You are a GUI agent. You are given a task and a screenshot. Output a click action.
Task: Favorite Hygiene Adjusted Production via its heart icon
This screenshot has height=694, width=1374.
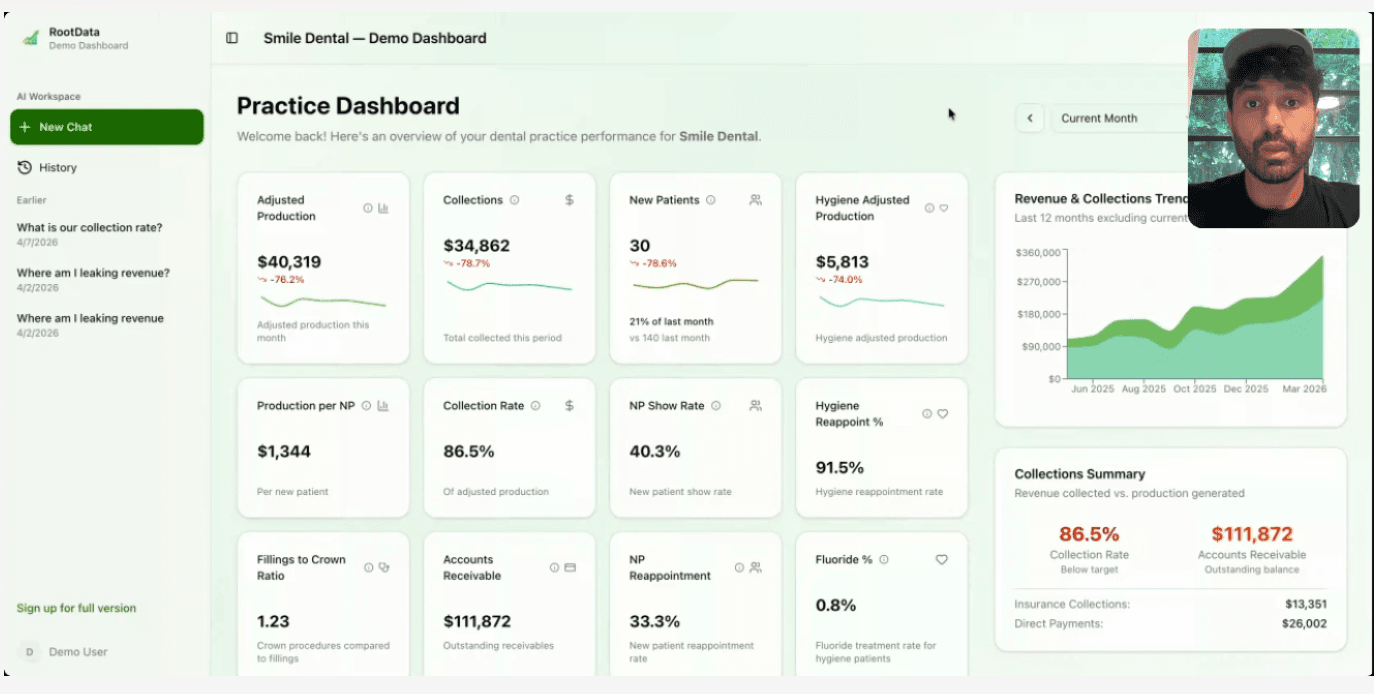943,207
